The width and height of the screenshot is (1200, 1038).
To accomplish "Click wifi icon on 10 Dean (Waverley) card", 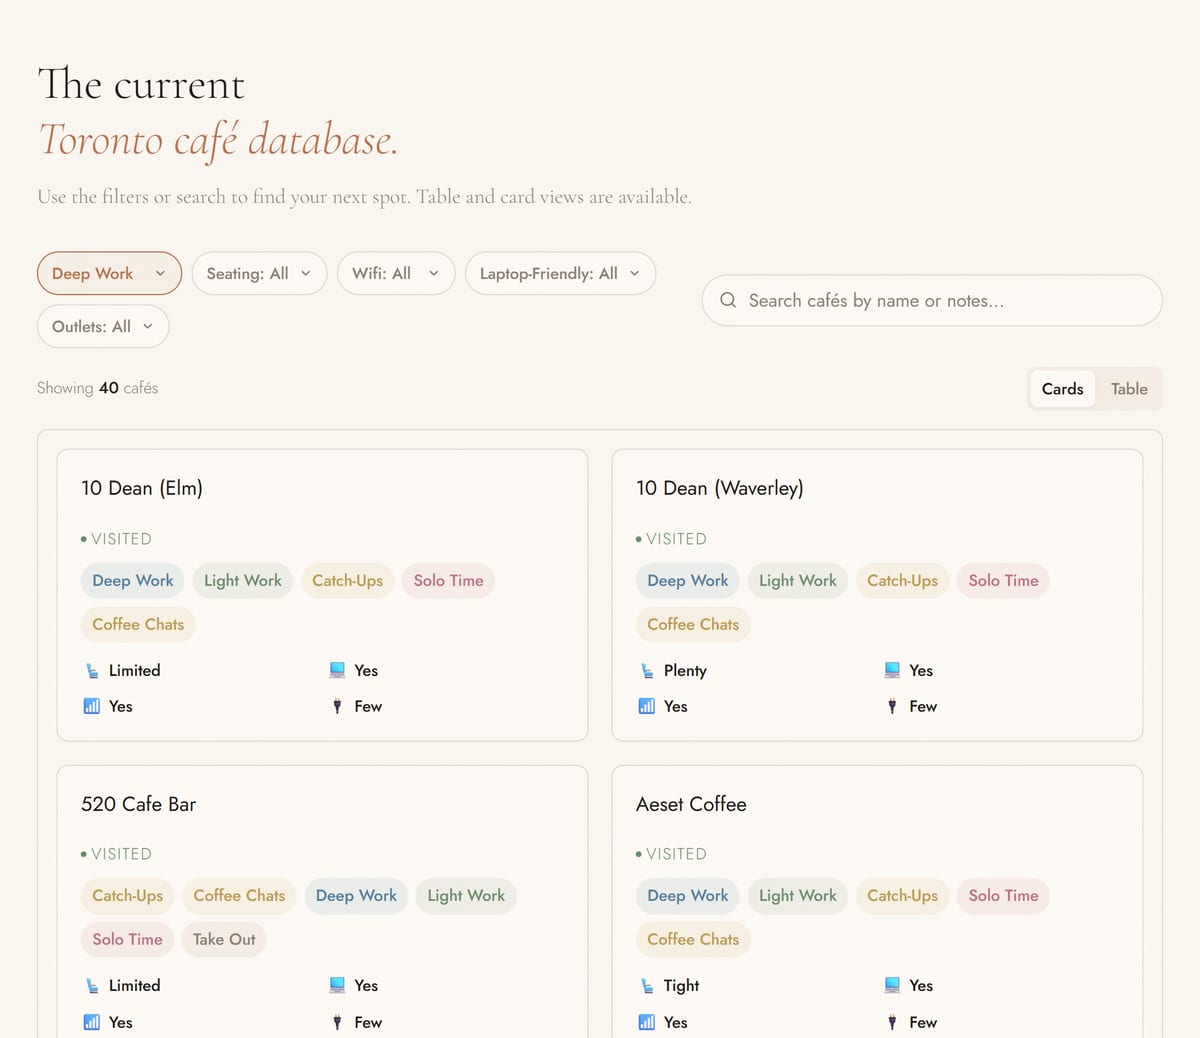I will (647, 706).
